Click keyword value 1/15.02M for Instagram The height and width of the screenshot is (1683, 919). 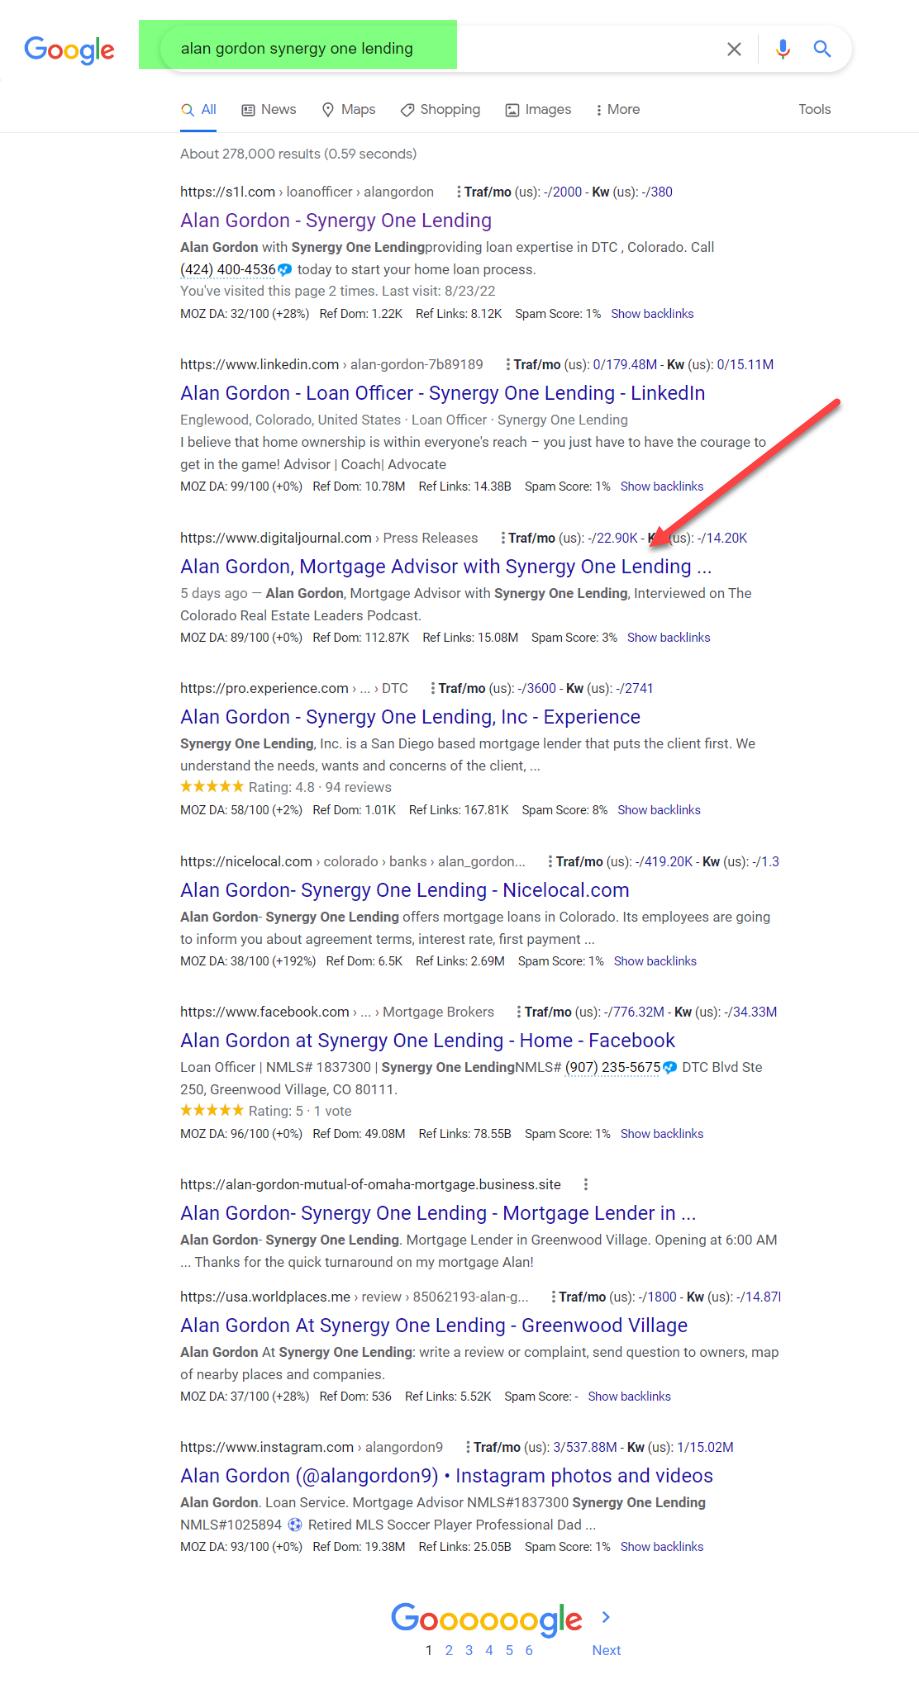click(x=705, y=1447)
